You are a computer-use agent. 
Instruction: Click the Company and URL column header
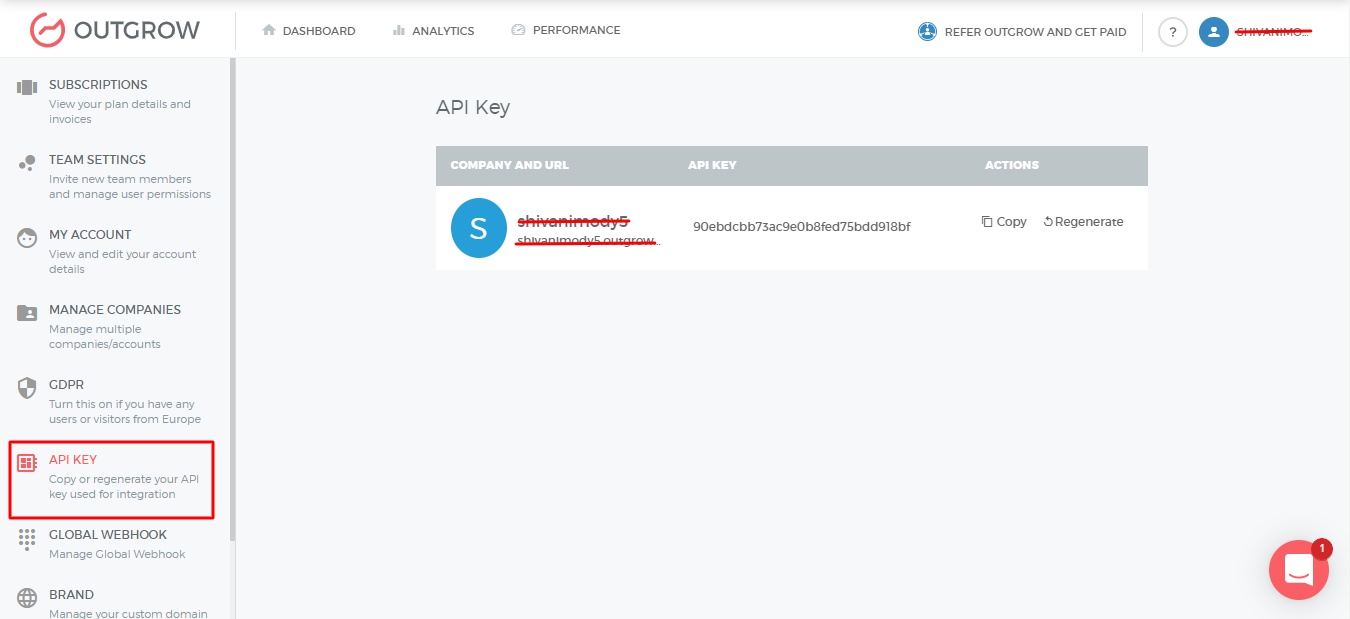tap(509, 165)
